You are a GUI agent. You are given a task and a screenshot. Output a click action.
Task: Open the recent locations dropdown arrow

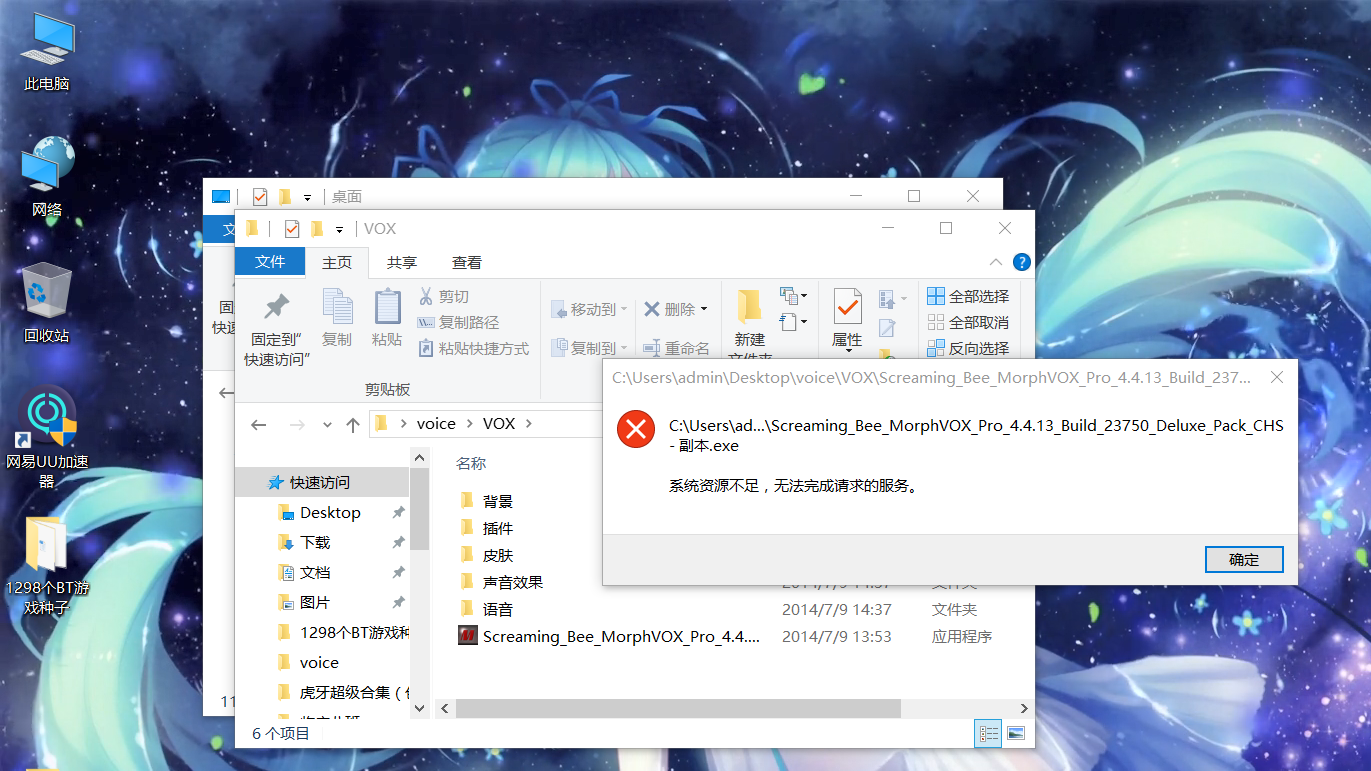click(x=327, y=426)
